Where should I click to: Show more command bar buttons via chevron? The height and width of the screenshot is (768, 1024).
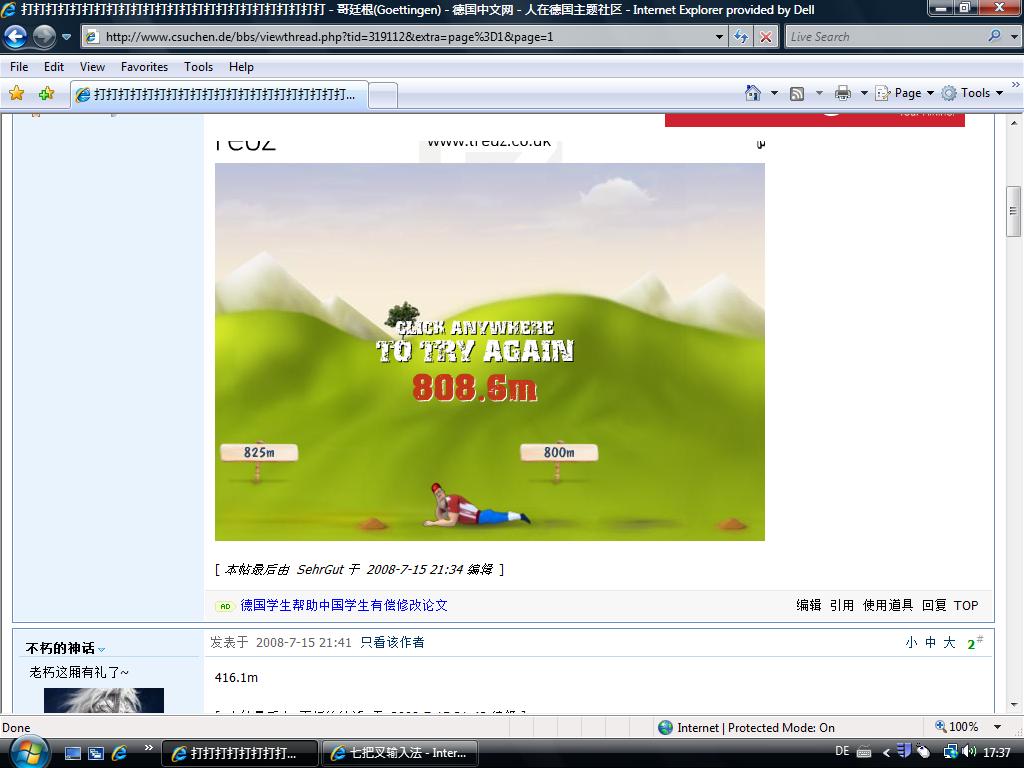pos(1016,85)
